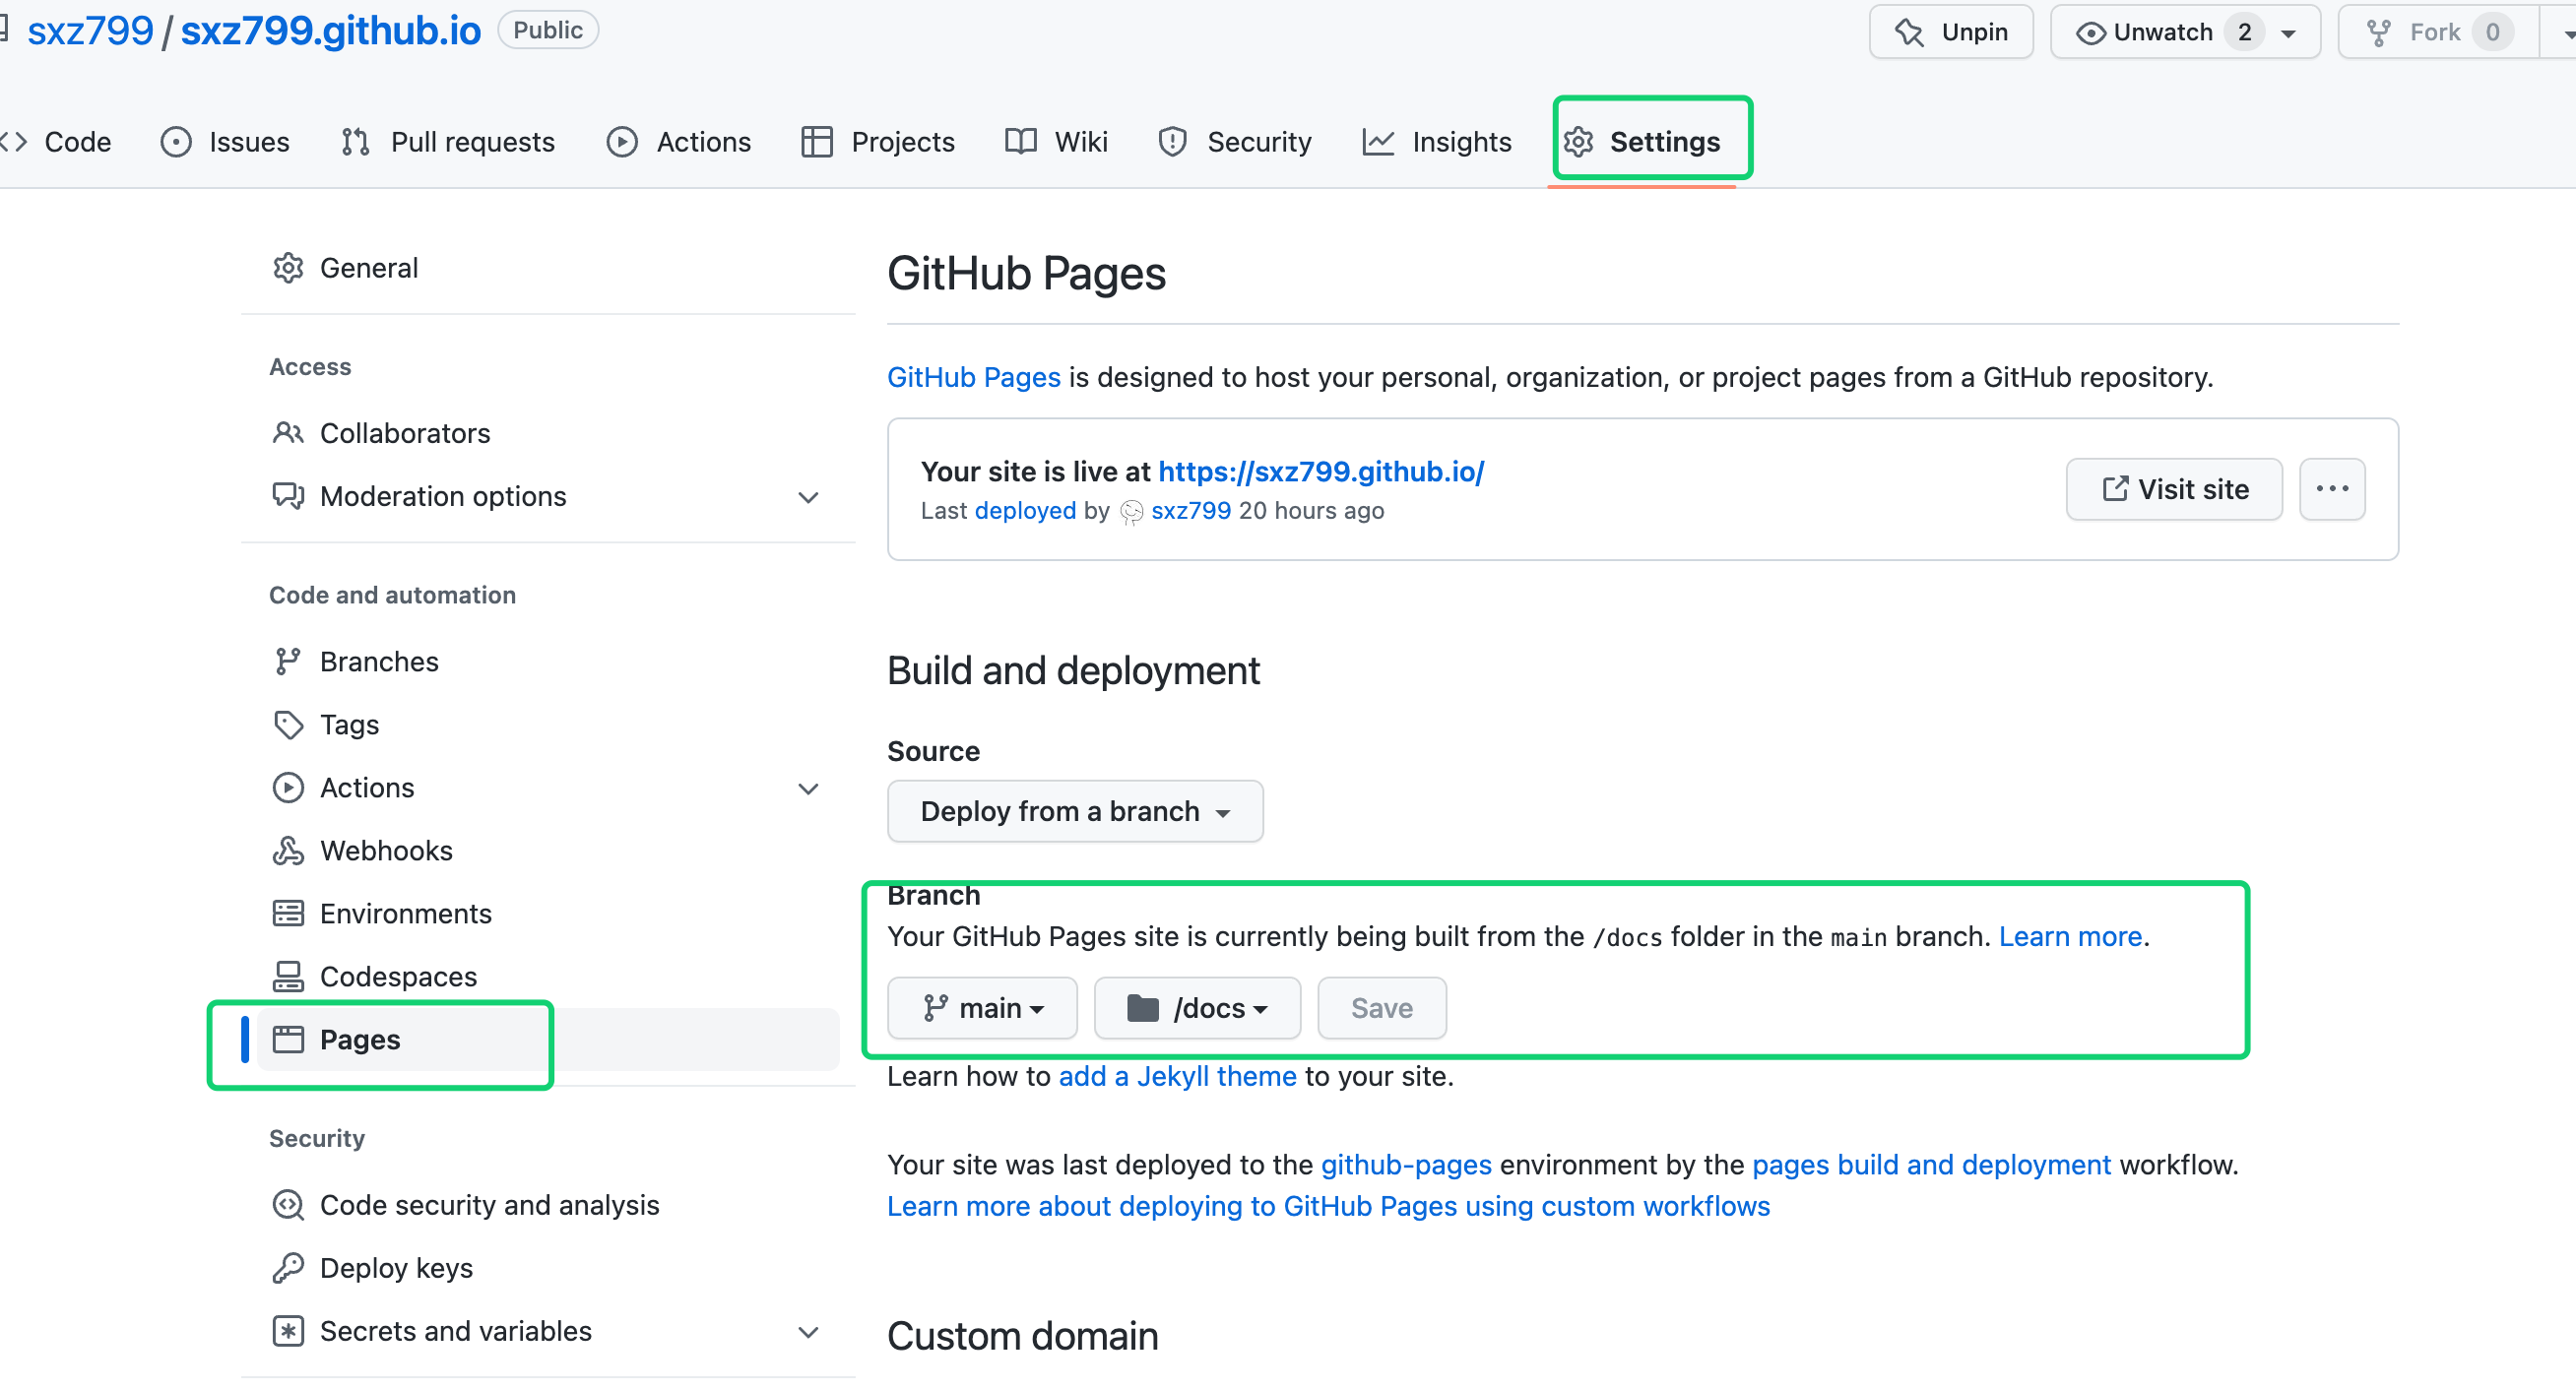Go to the Pull requests tab
Screen dimensions: 2576x1390
(x=447, y=142)
